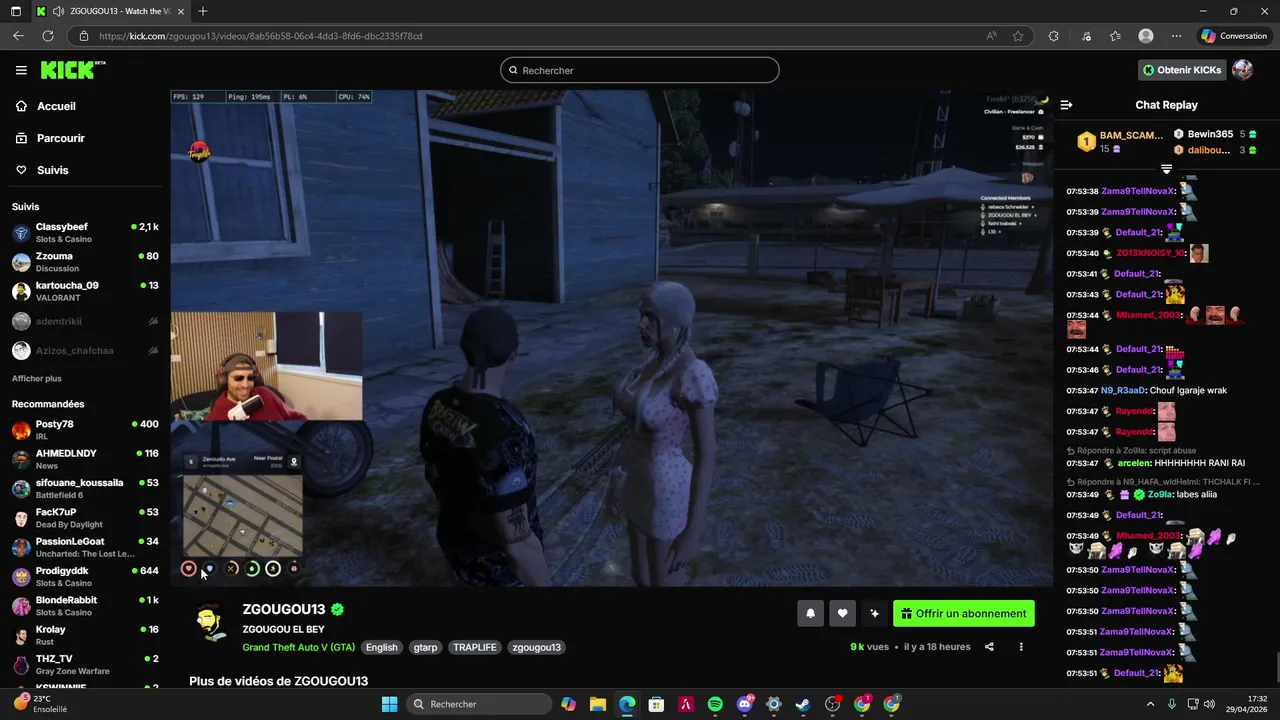Click the video player to pause
Image resolution: width=1280 pixels, height=720 pixels.
611,338
